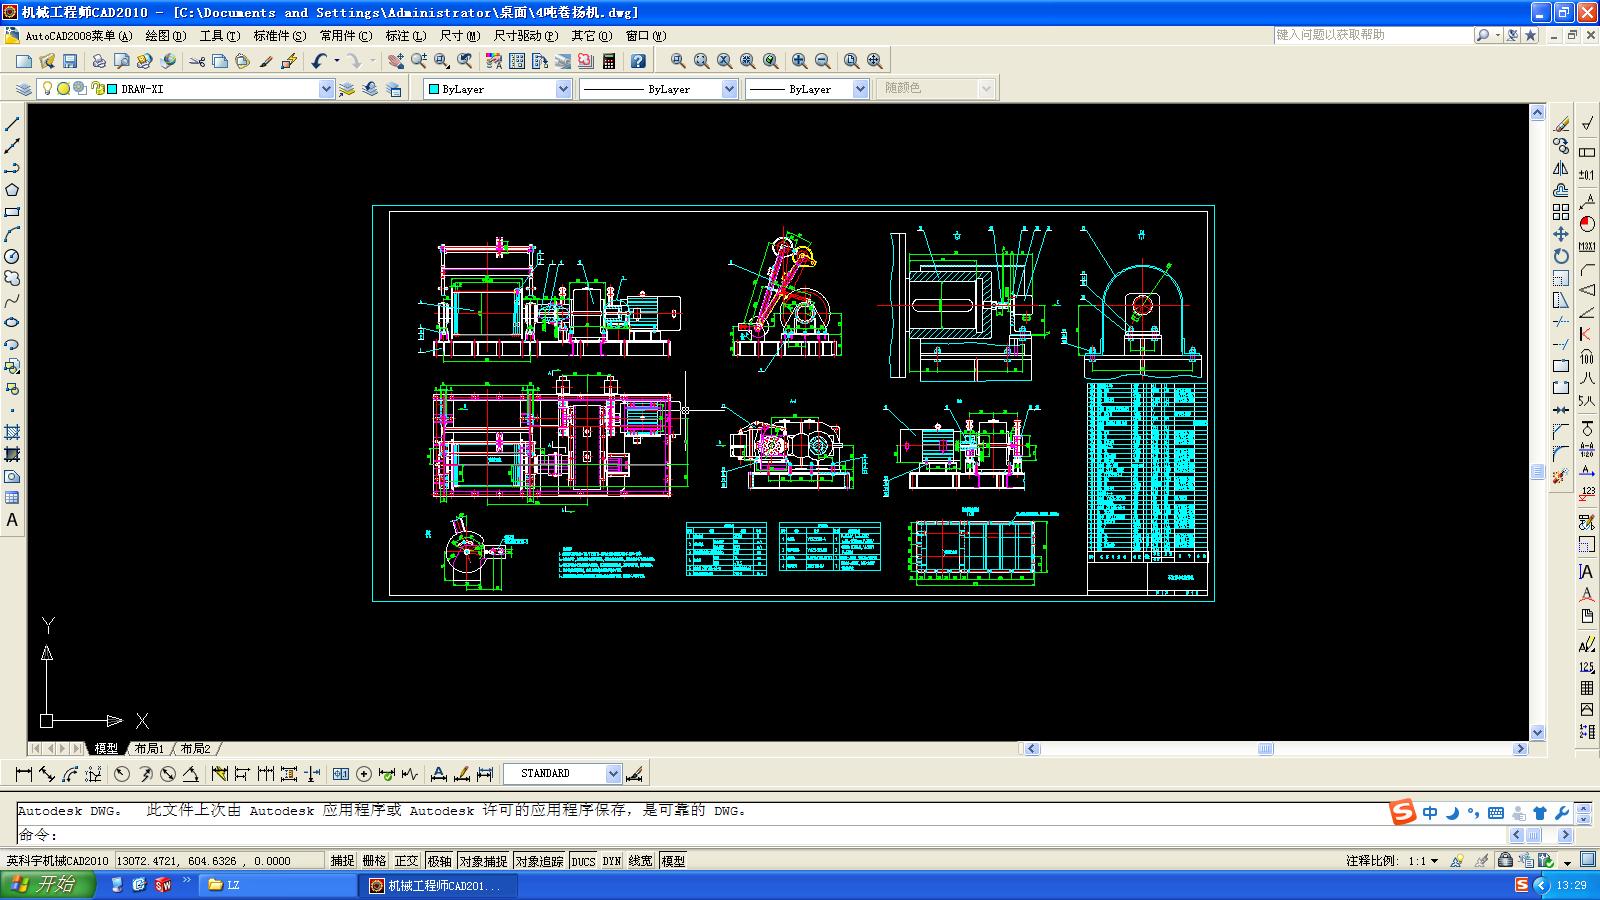The width and height of the screenshot is (1600, 900).
Task: Select the Line drawing tool
Action: click(12, 124)
